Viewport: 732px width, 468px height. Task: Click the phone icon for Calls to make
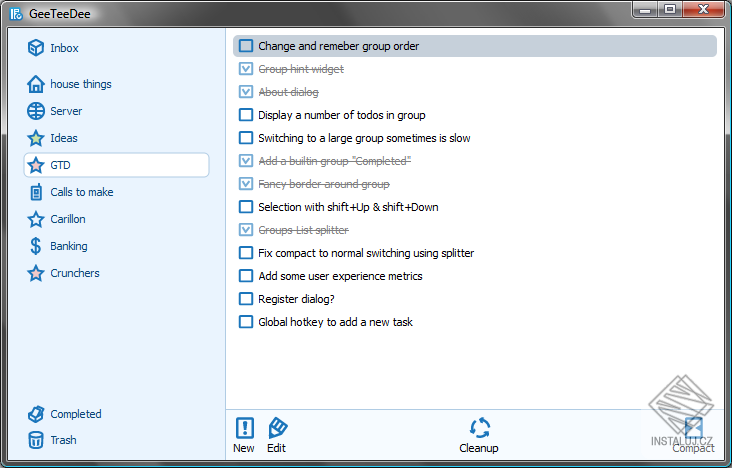(x=36, y=192)
